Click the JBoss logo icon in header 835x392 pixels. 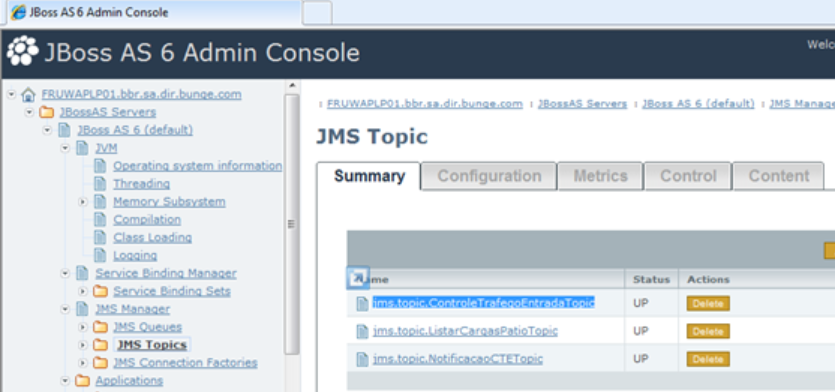22,51
